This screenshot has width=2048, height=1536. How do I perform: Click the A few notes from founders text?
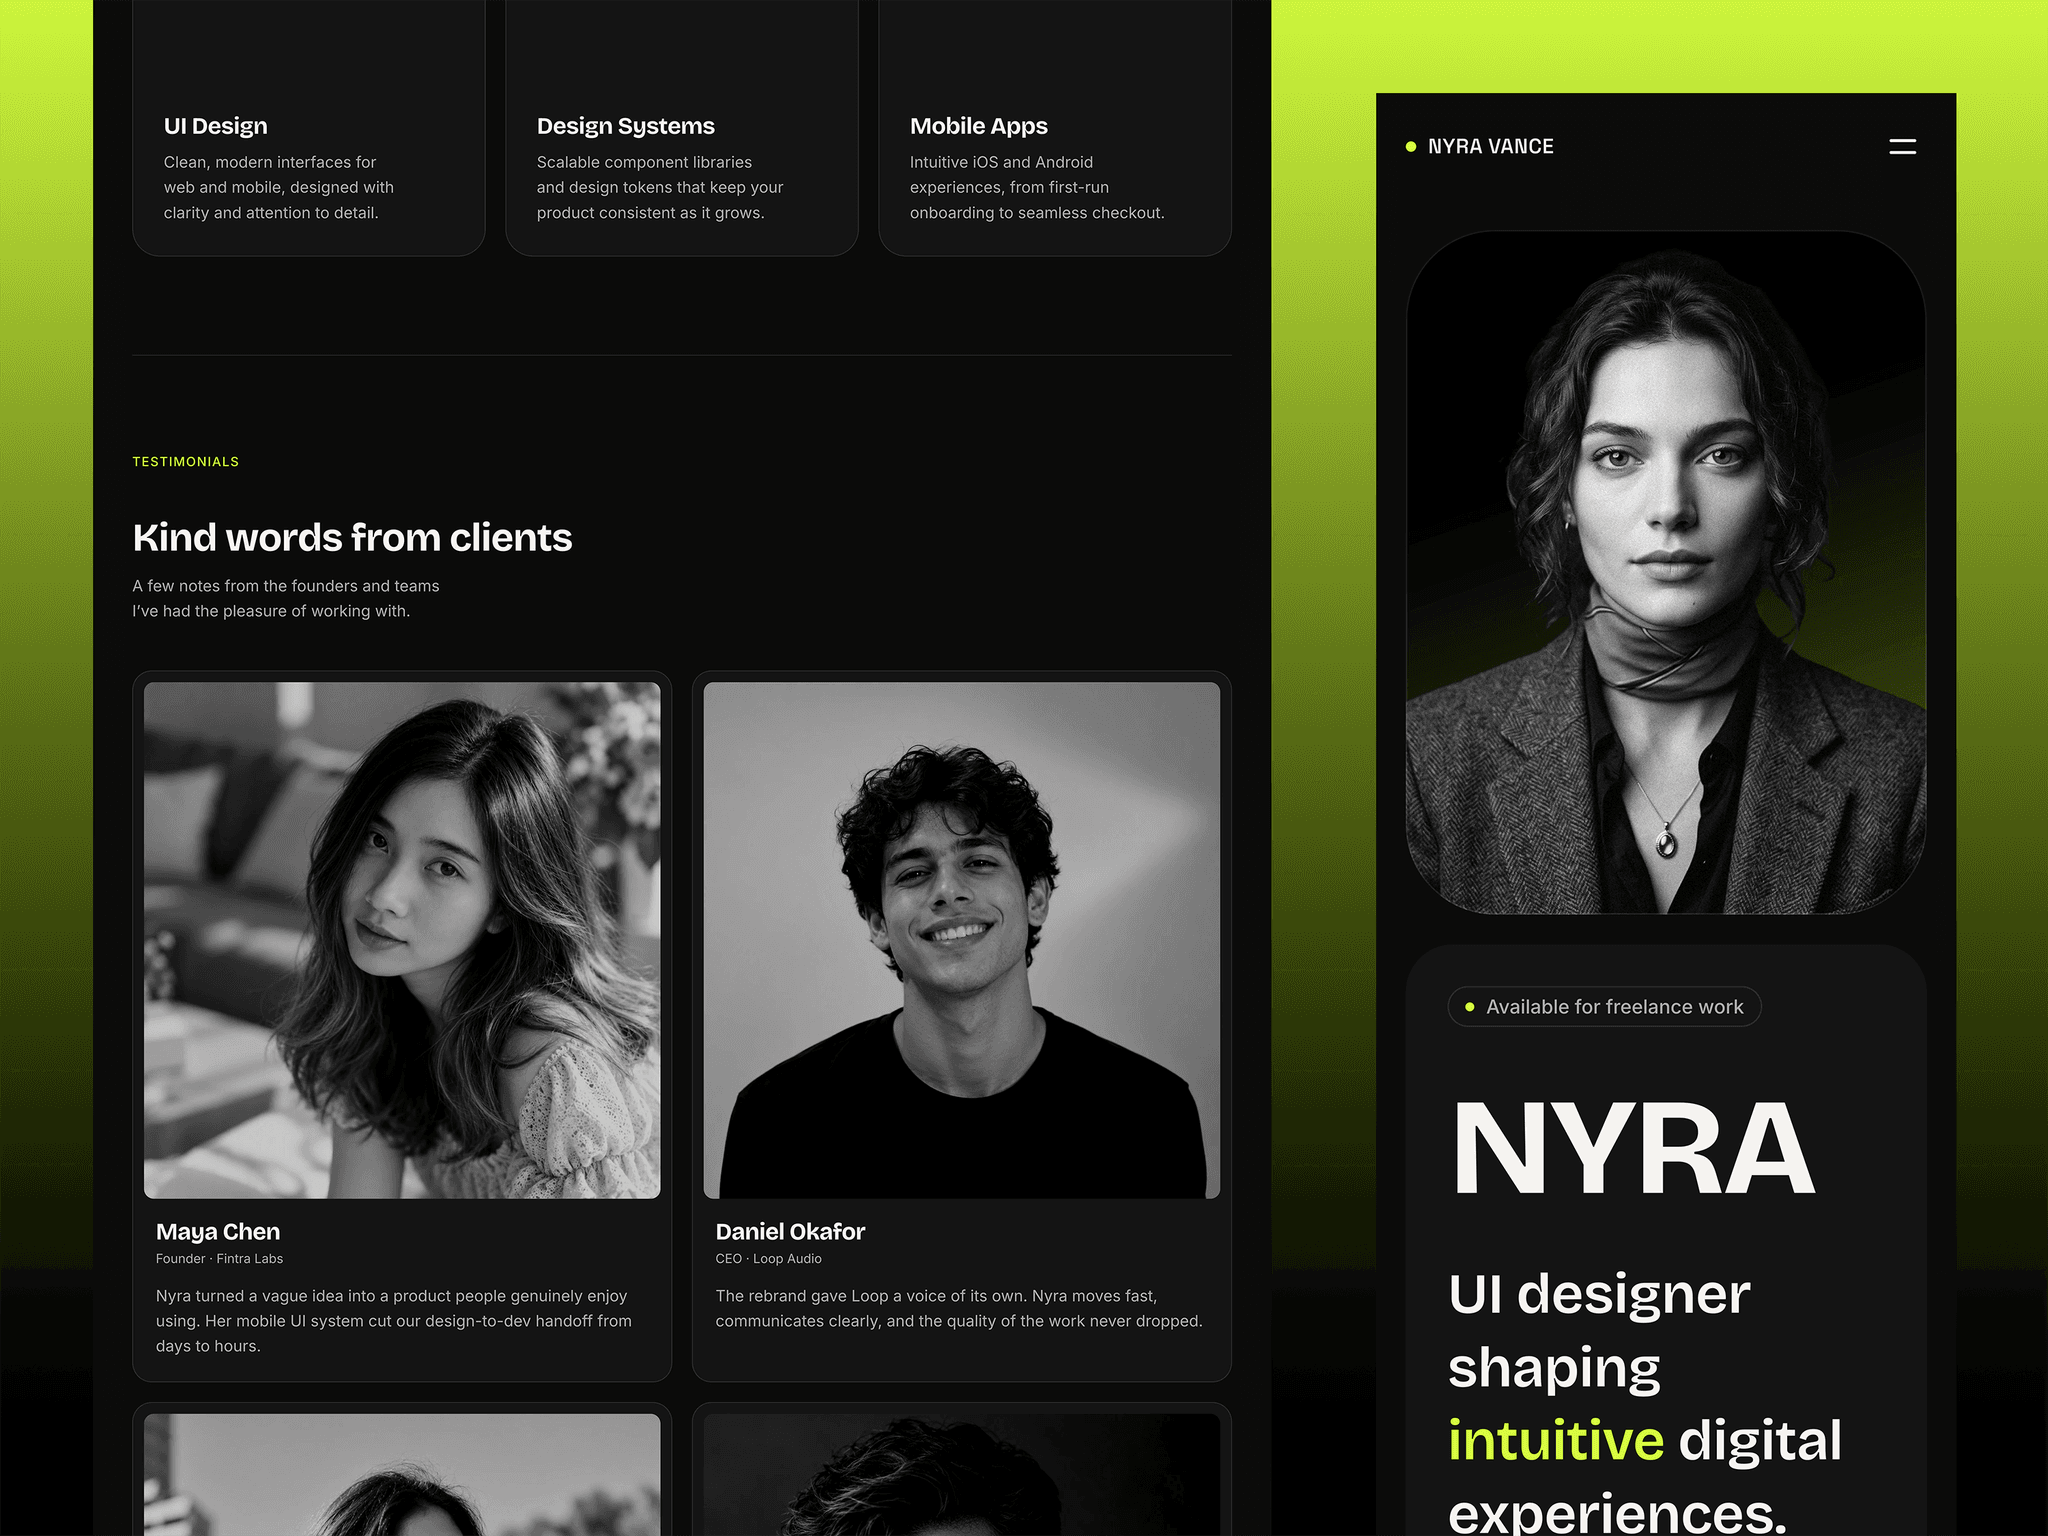click(286, 598)
